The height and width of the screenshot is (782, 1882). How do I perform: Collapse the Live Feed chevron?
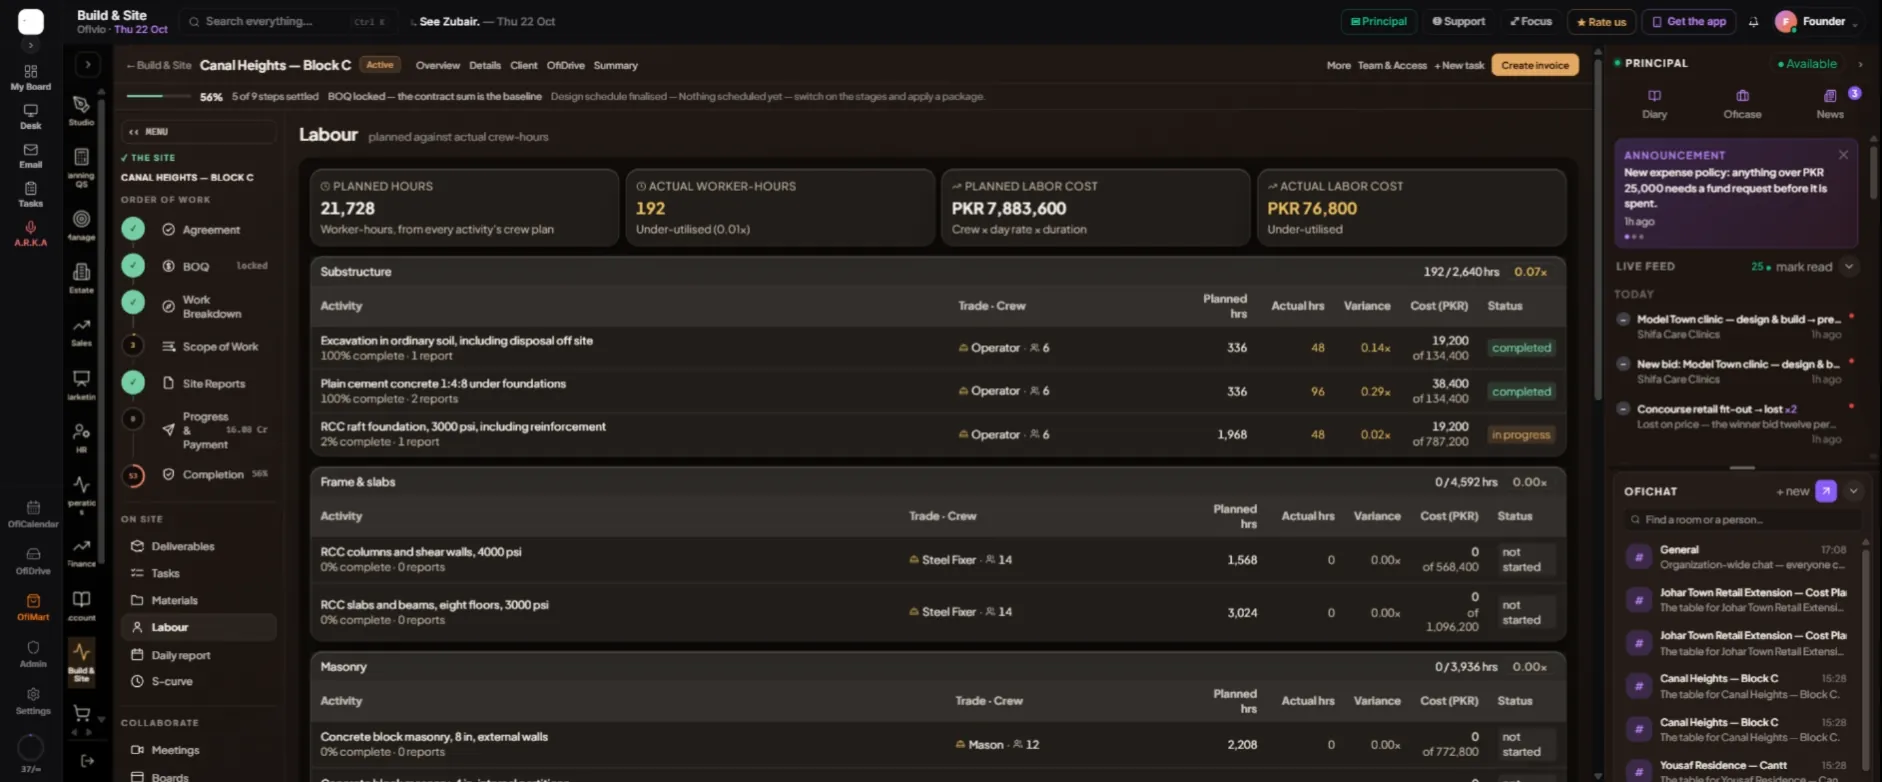pos(1849,266)
